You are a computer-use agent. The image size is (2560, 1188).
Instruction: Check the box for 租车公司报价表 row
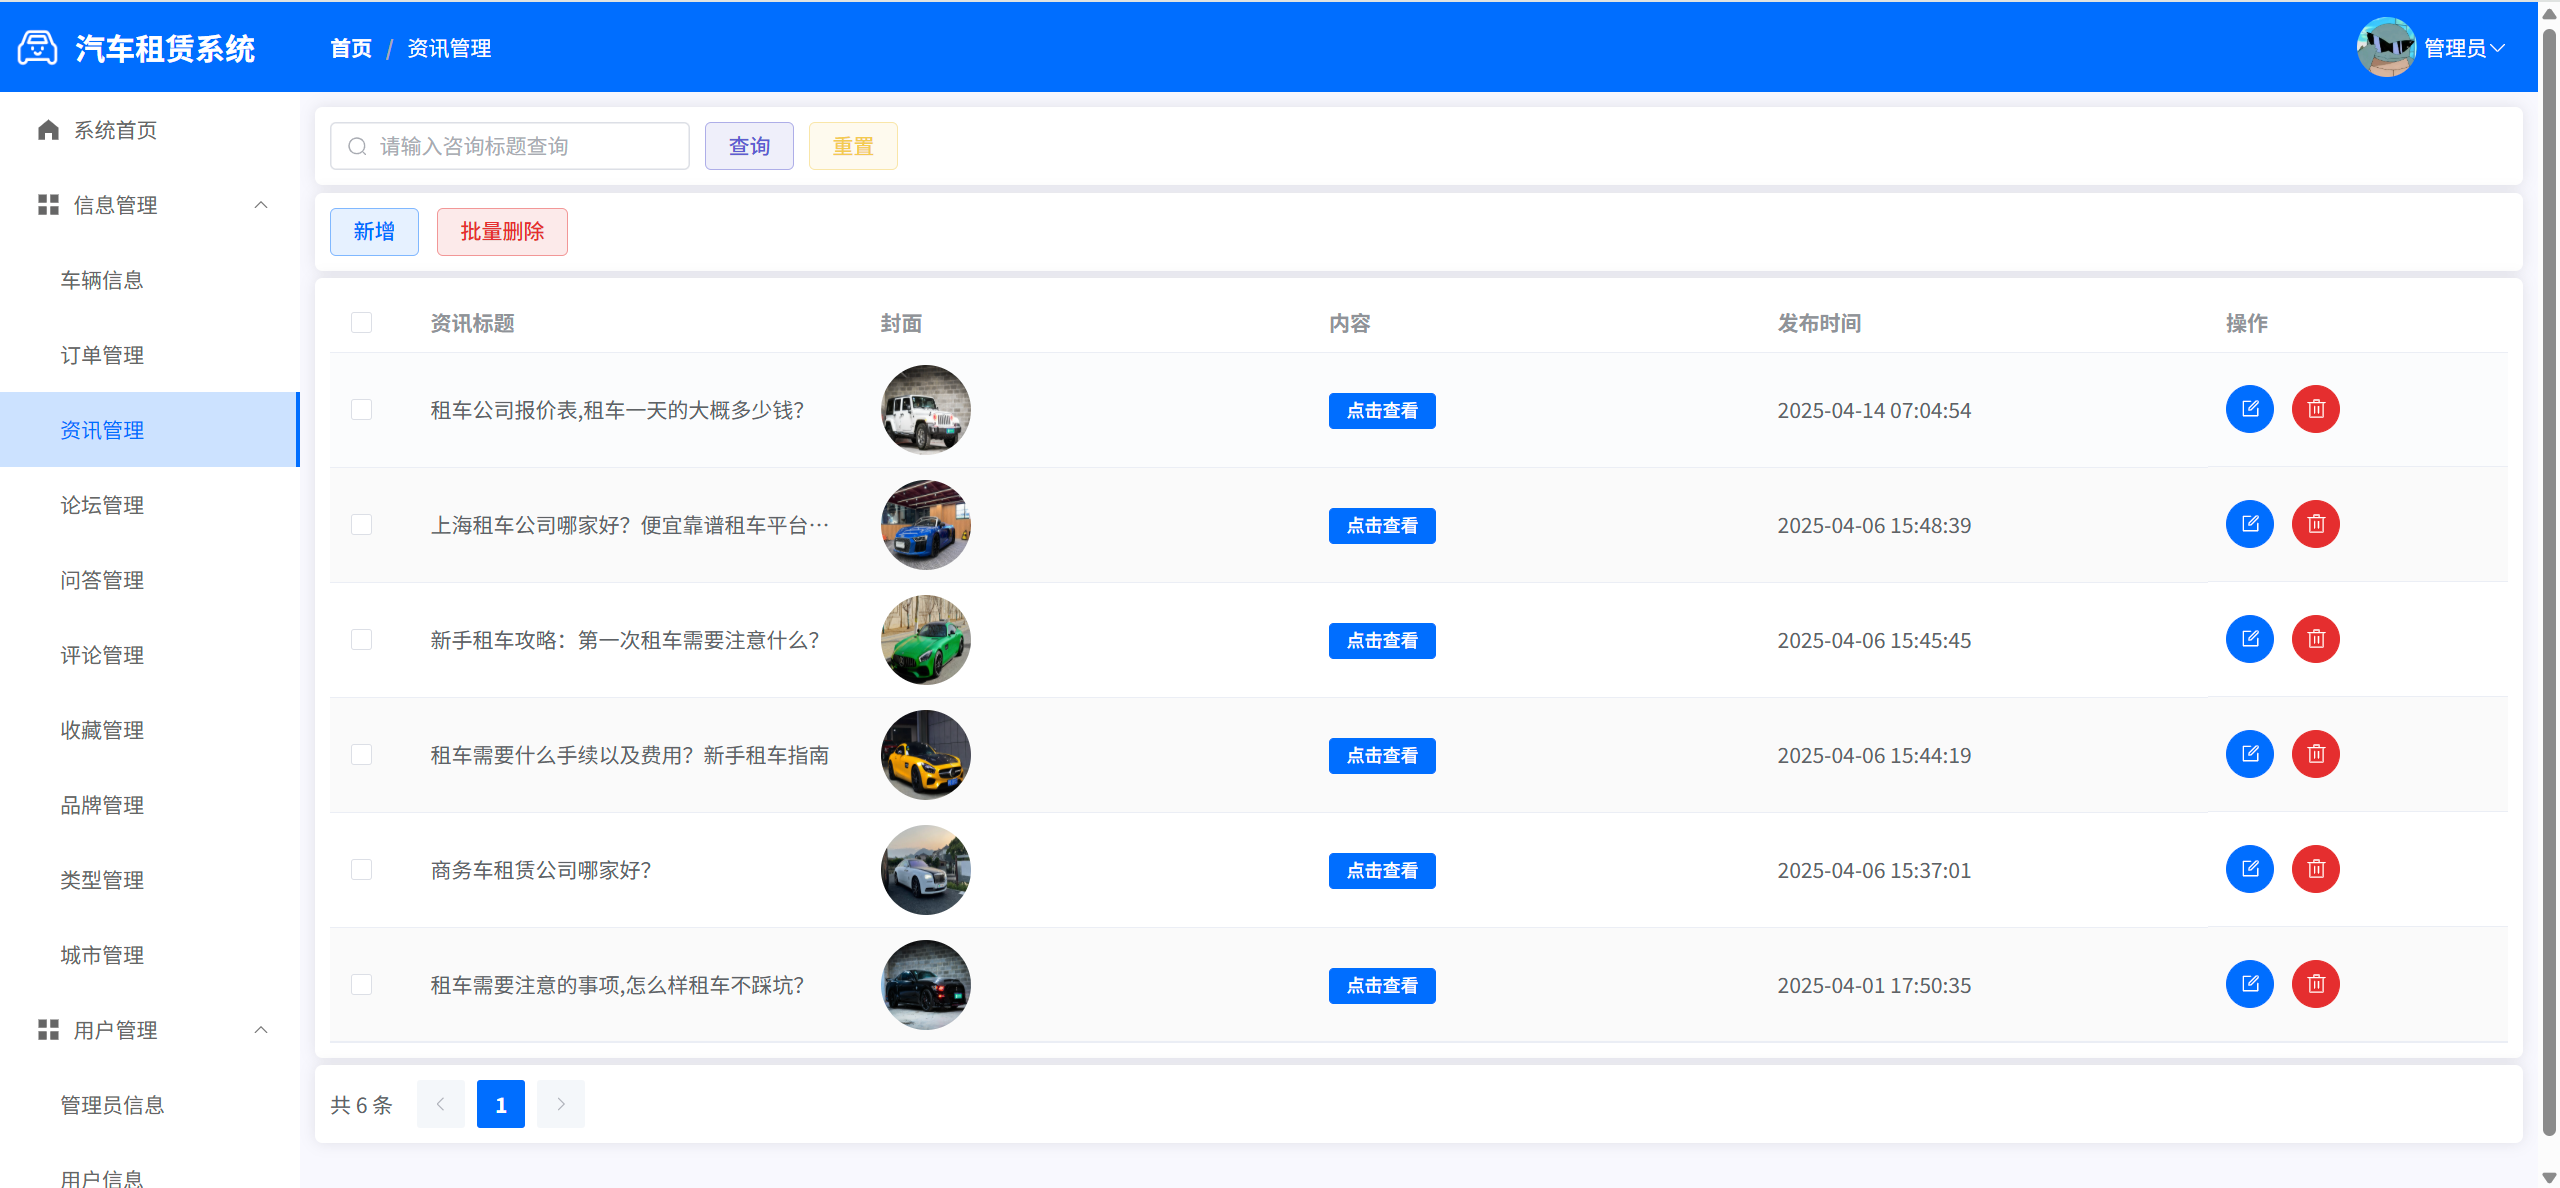click(x=361, y=410)
